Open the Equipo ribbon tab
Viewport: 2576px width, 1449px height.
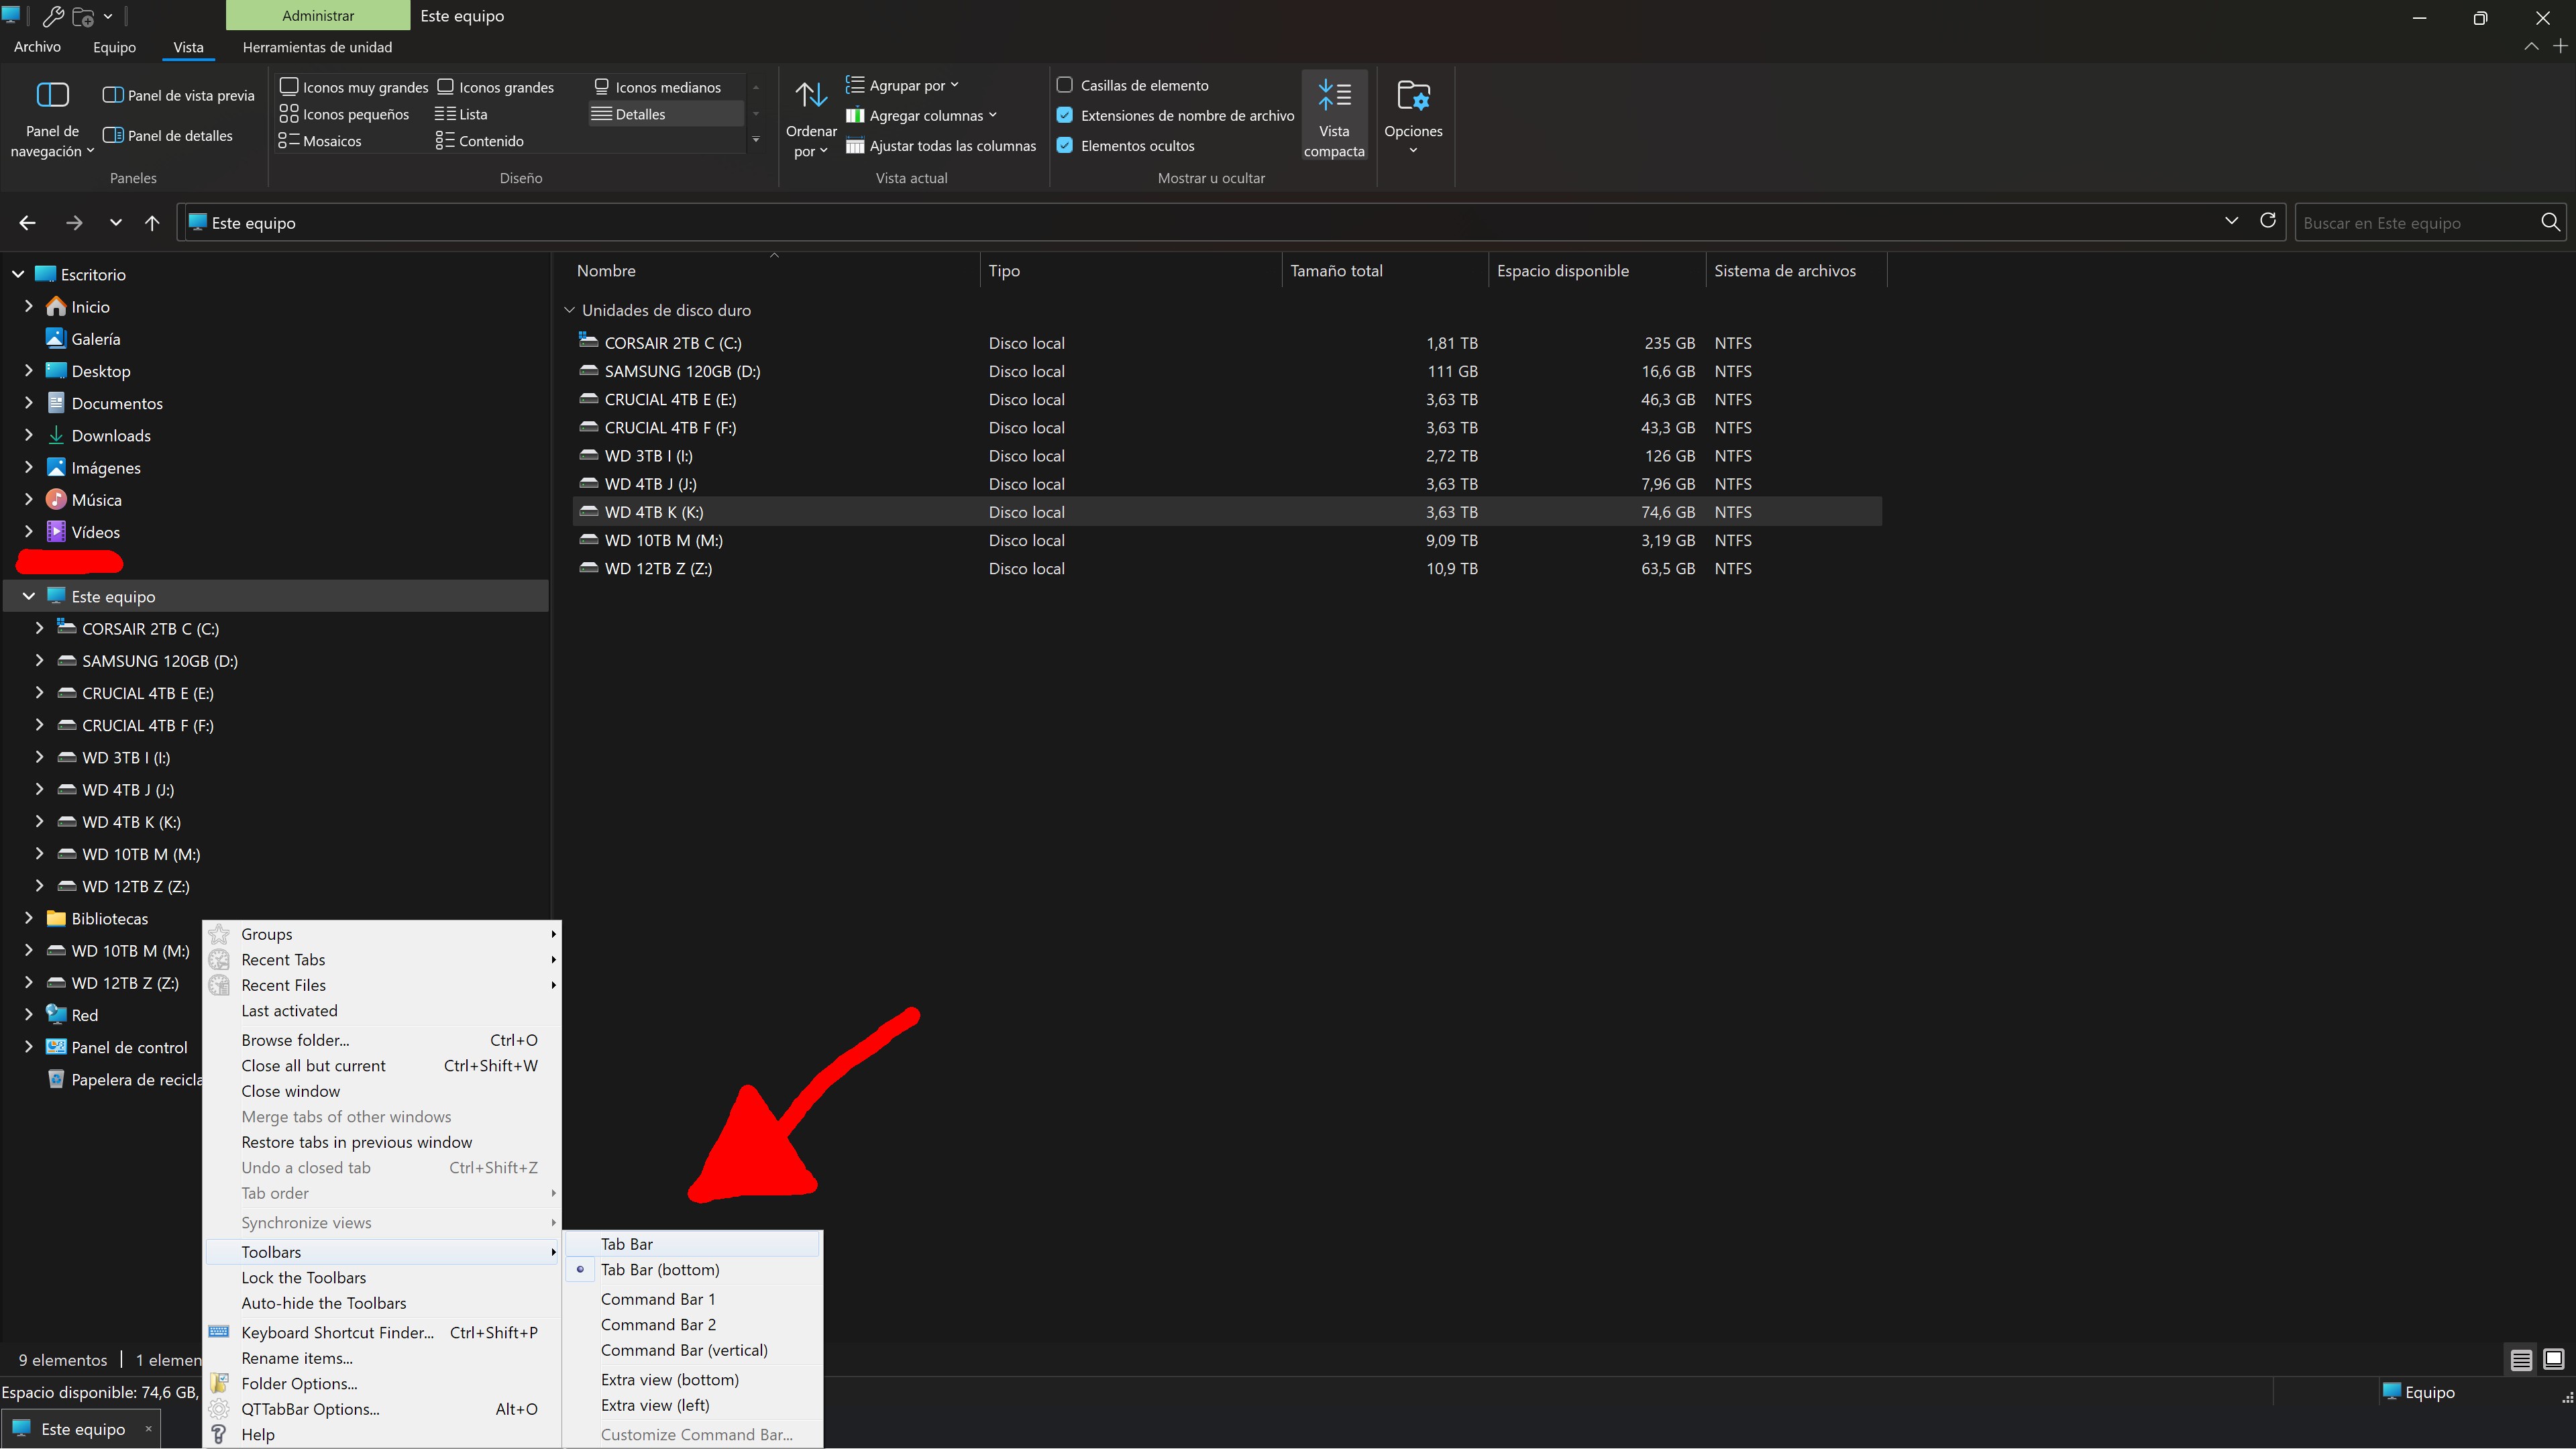pos(114,47)
